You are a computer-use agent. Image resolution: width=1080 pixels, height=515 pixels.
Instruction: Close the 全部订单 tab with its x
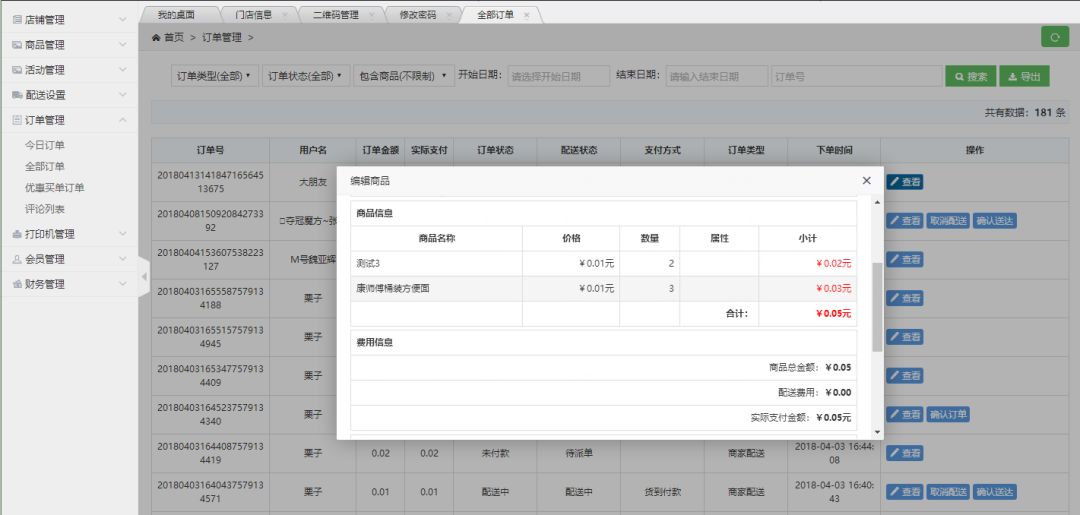527,15
